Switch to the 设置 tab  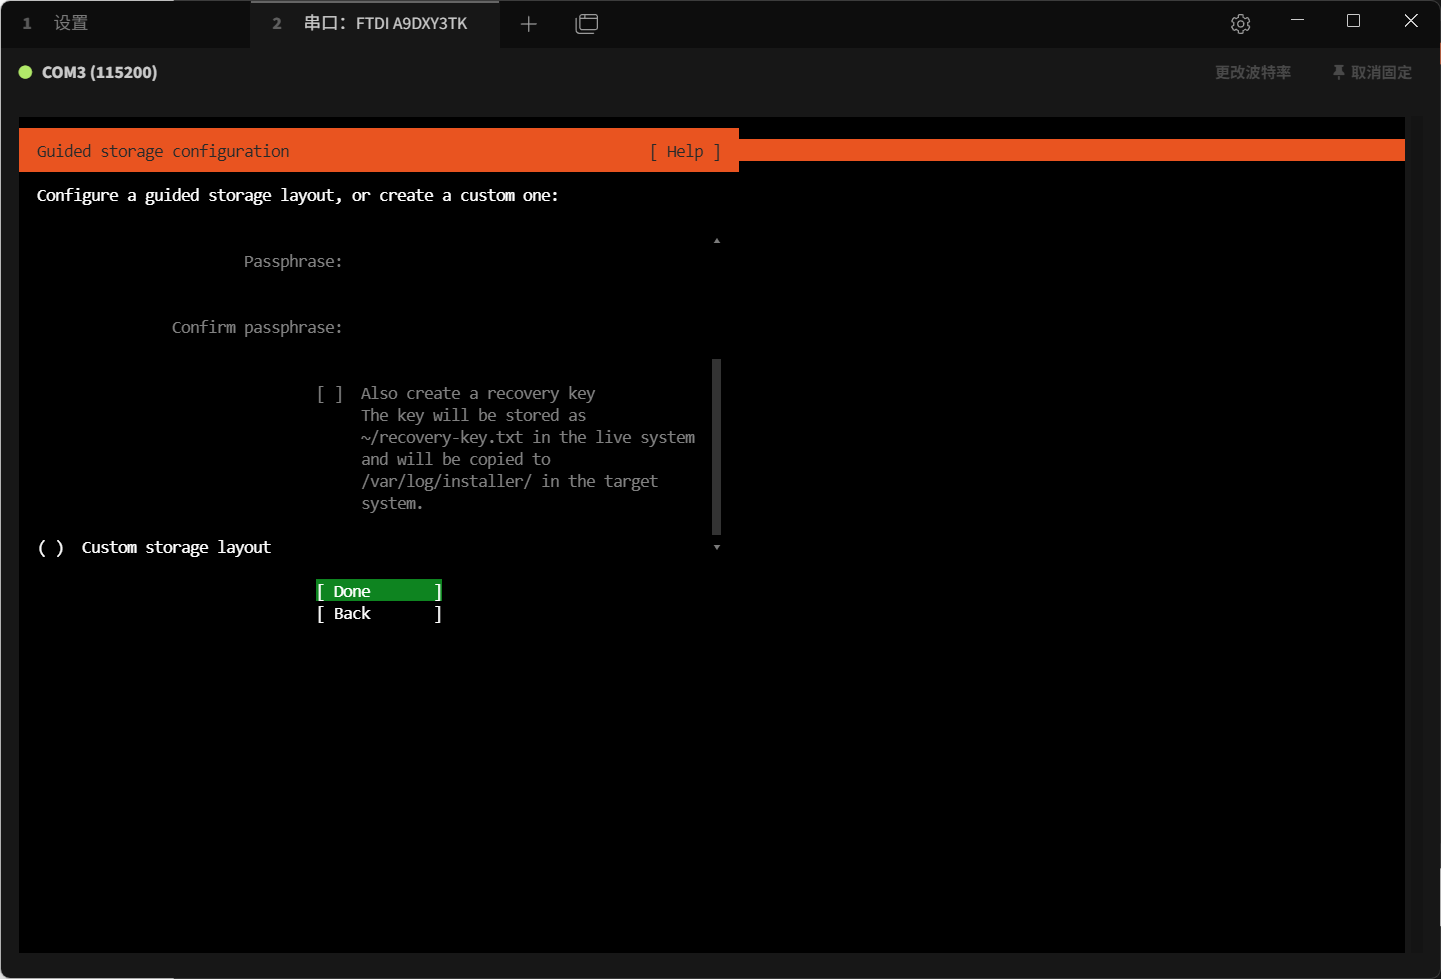tap(70, 23)
